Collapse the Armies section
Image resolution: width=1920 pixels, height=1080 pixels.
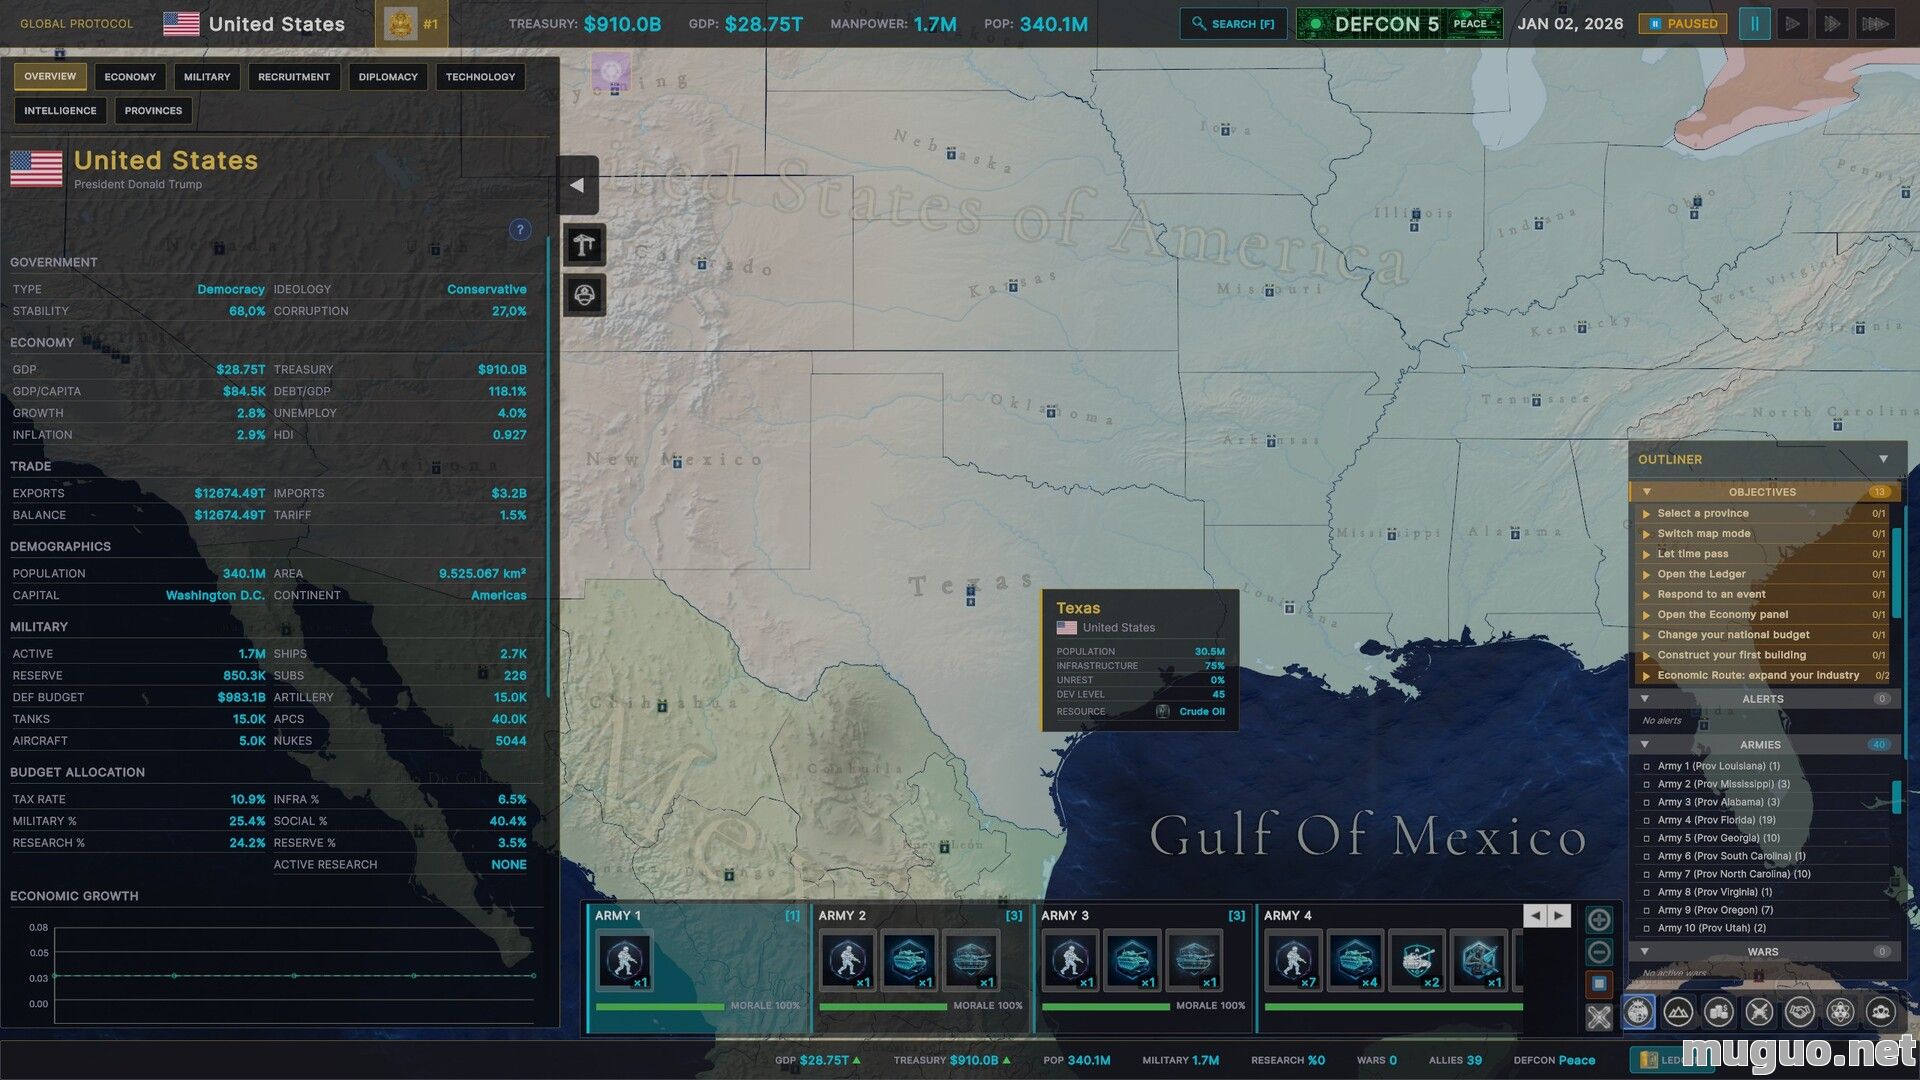(x=1645, y=744)
